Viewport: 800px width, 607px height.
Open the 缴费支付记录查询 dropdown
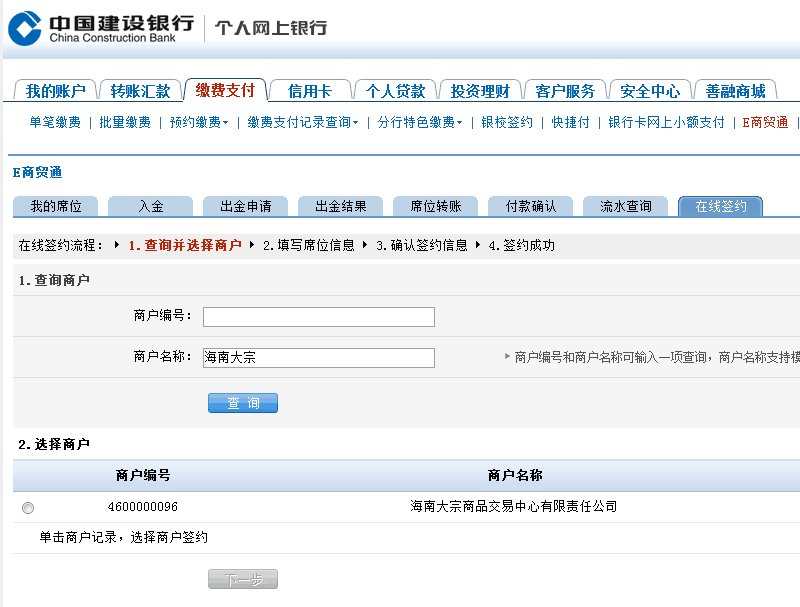(x=302, y=122)
